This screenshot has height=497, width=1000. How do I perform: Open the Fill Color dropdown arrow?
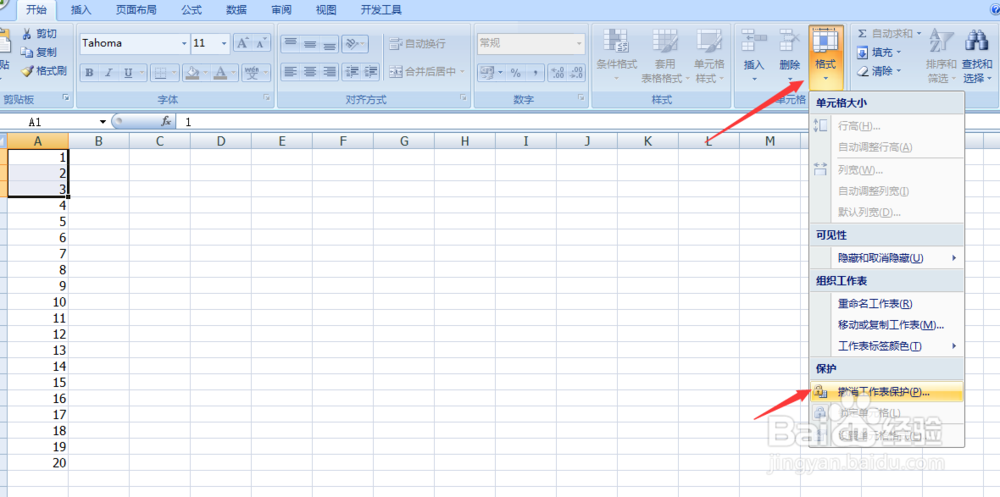tap(205, 73)
